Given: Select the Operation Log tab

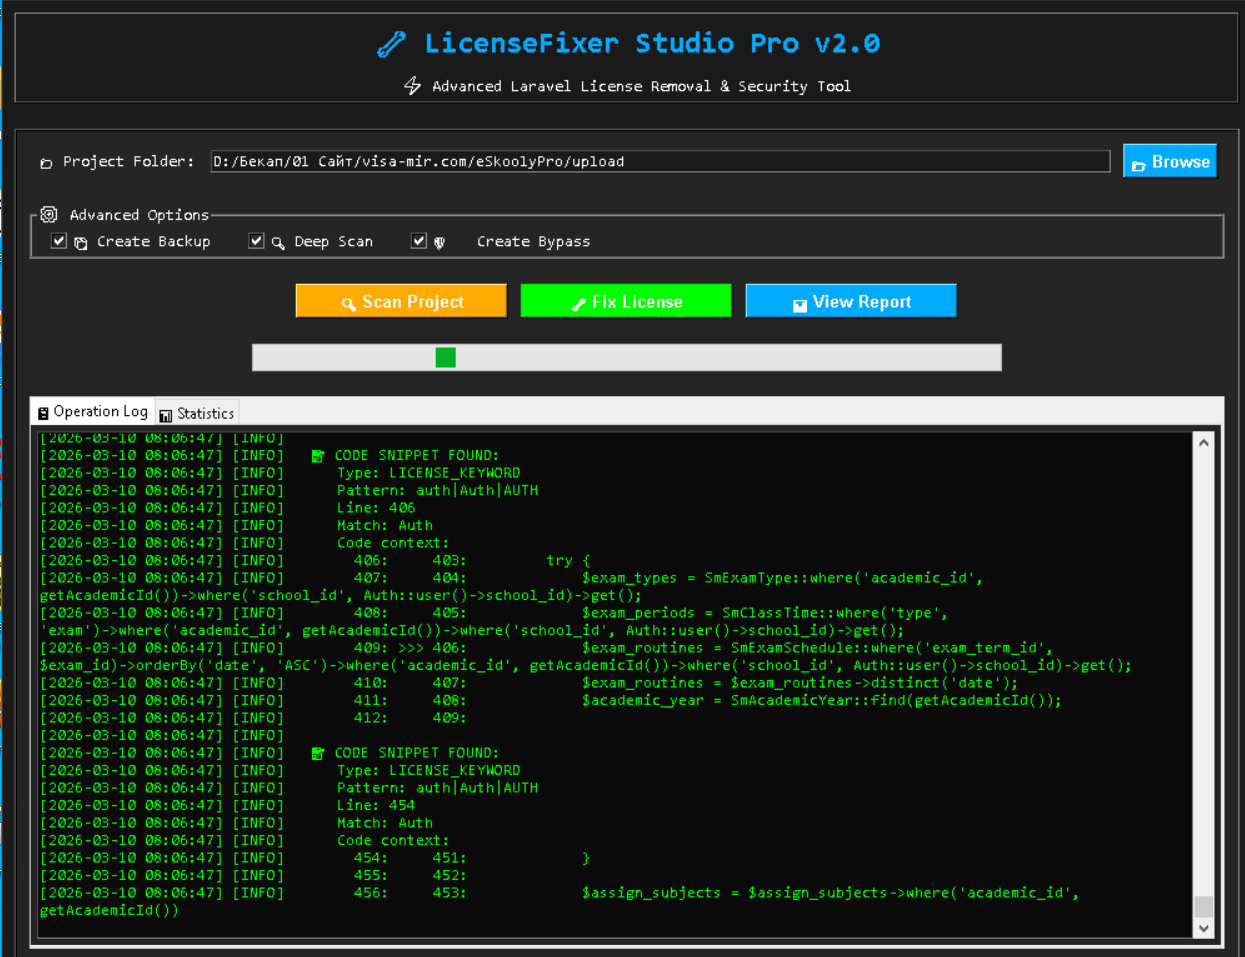Looking at the screenshot, I should [93, 412].
